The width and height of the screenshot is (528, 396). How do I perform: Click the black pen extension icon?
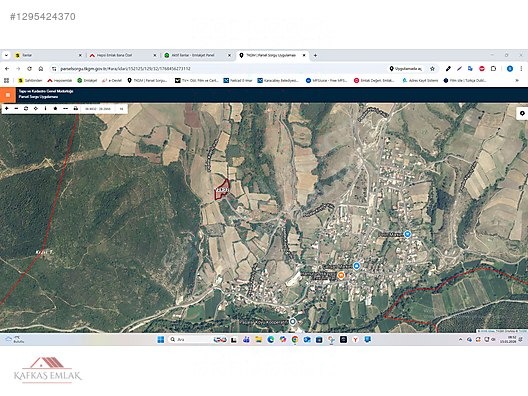[448, 69]
